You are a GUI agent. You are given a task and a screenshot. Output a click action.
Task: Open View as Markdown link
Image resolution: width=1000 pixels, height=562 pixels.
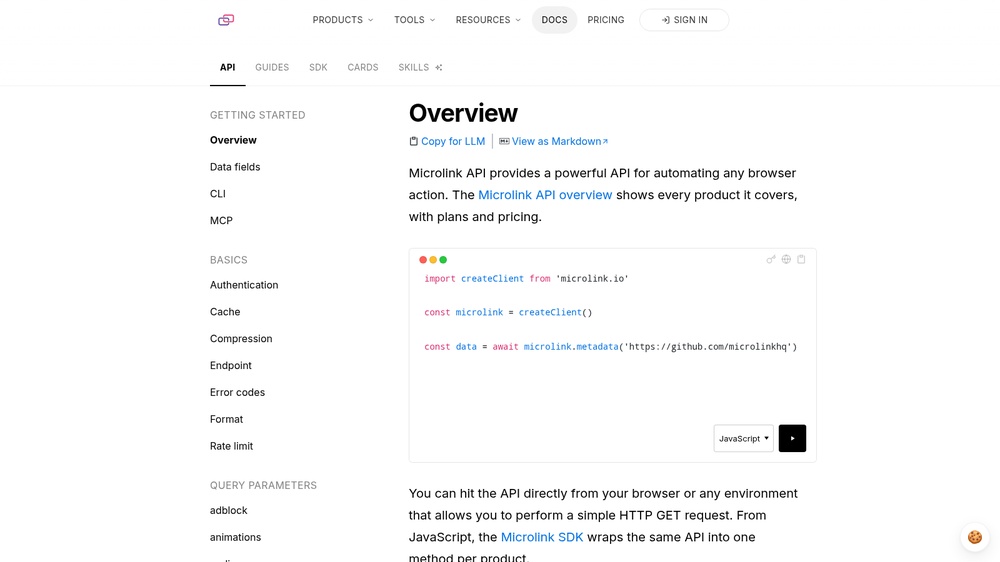(x=559, y=142)
